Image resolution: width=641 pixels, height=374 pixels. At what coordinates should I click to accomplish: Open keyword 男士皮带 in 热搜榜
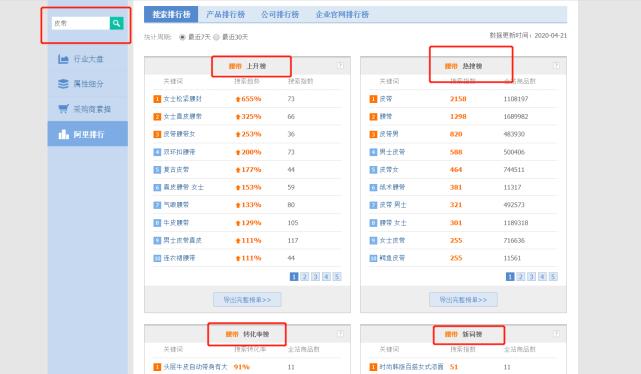tap(392, 152)
